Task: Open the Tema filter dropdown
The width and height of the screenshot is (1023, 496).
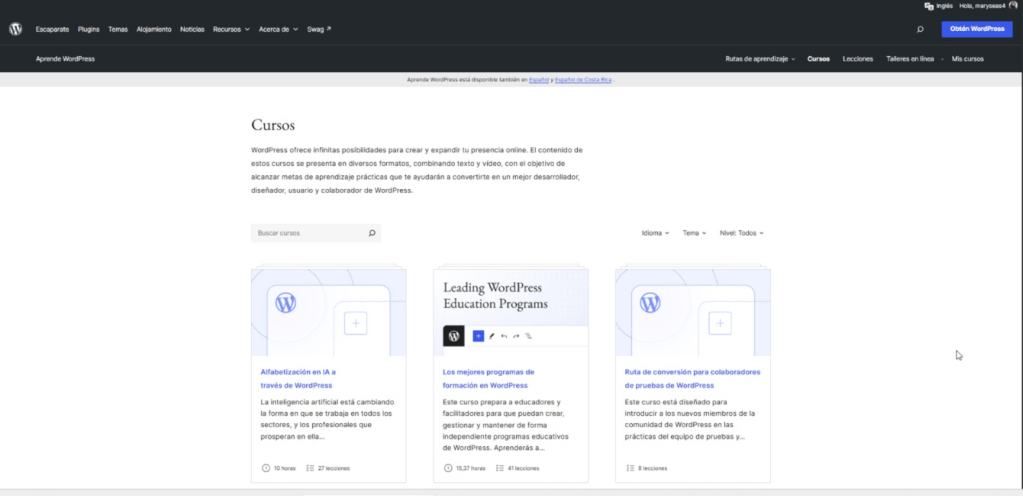Action: (694, 233)
